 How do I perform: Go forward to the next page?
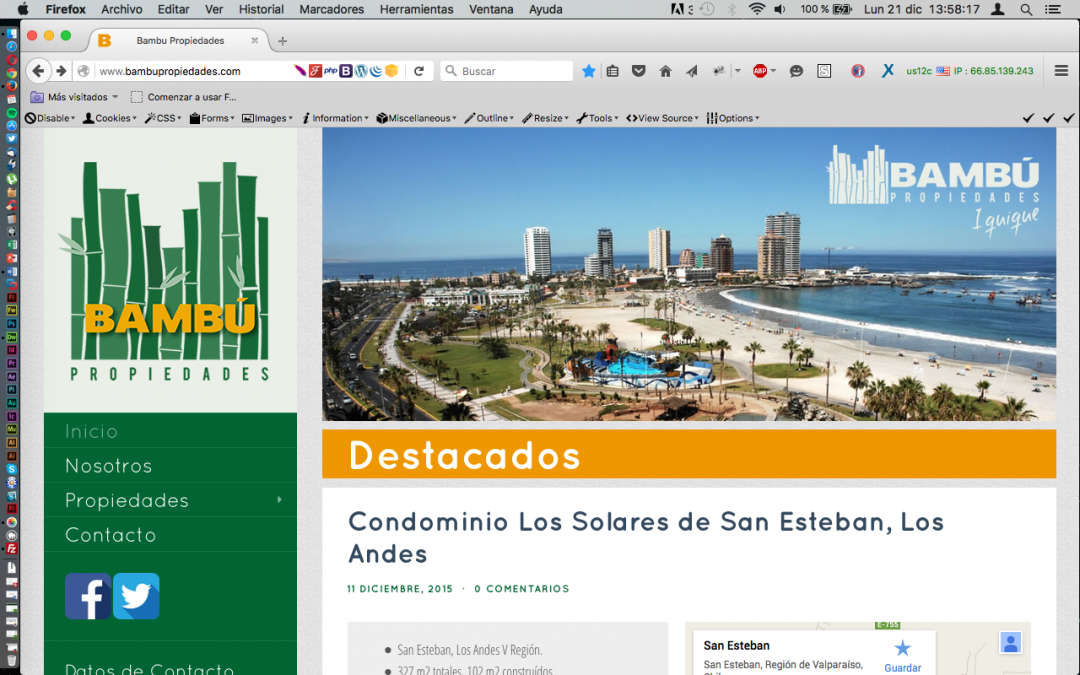(x=61, y=70)
